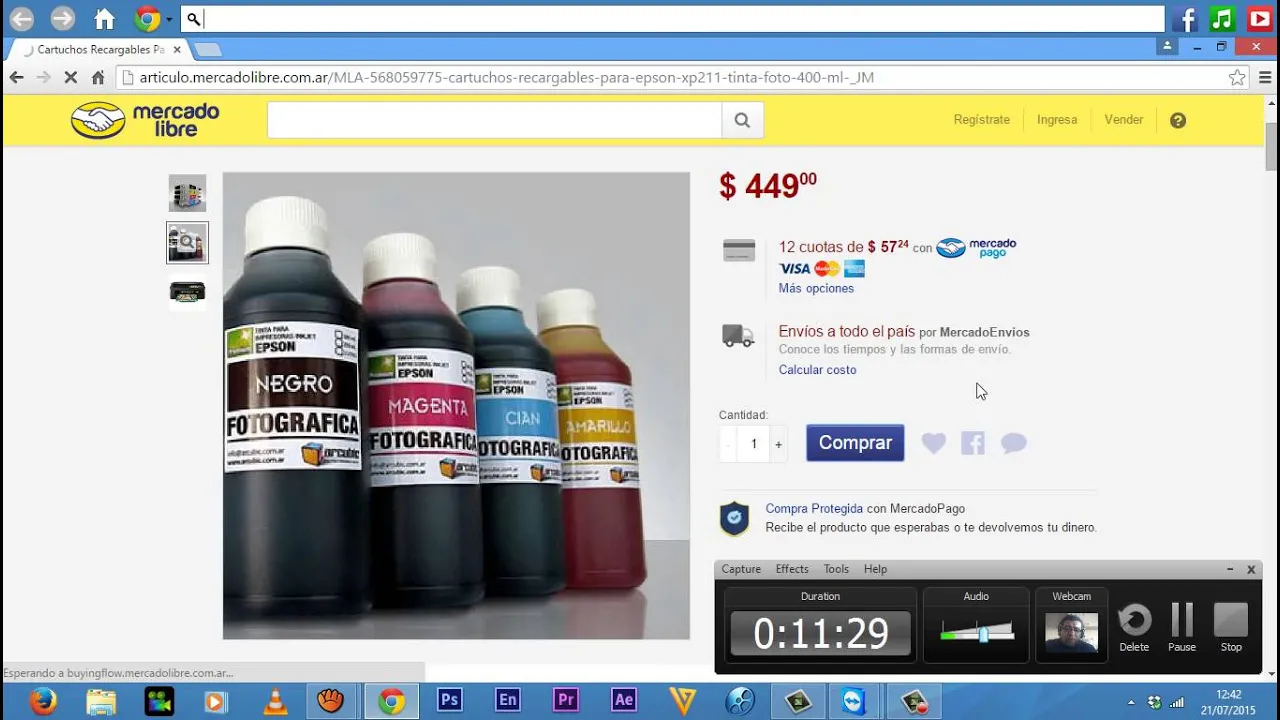
Task: Select the Cartuchos Recargables browser tab
Action: [x=100, y=49]
